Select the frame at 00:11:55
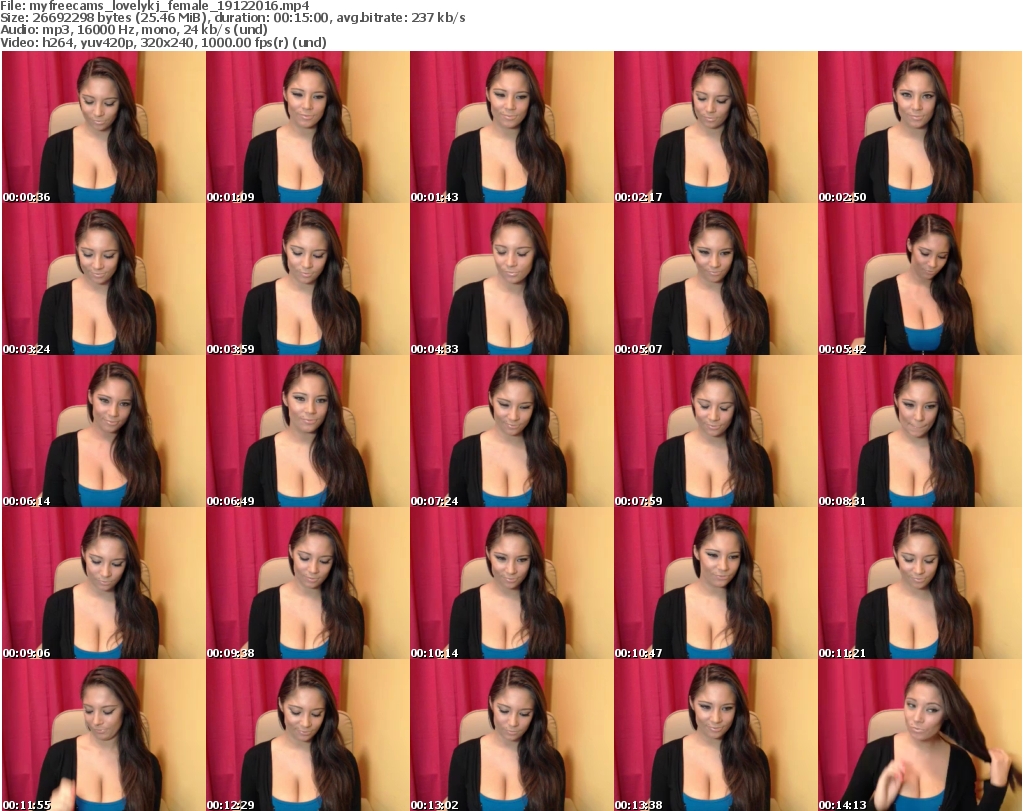The height and width of the screenshot is (811, 1024). [x=103, y=736]
